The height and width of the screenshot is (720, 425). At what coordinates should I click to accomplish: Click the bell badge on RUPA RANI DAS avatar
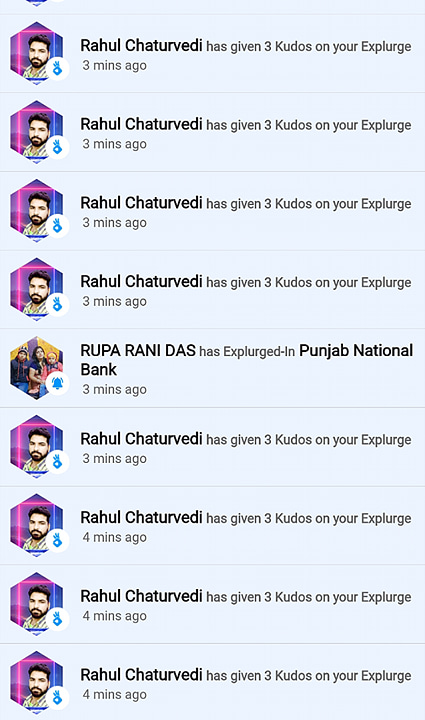(57, 383)
